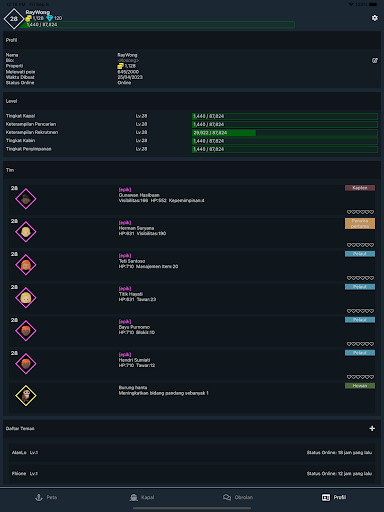Edit profile using the pencil icon
384x512 pixels.
pyautogui.click(x=375, y=60)
